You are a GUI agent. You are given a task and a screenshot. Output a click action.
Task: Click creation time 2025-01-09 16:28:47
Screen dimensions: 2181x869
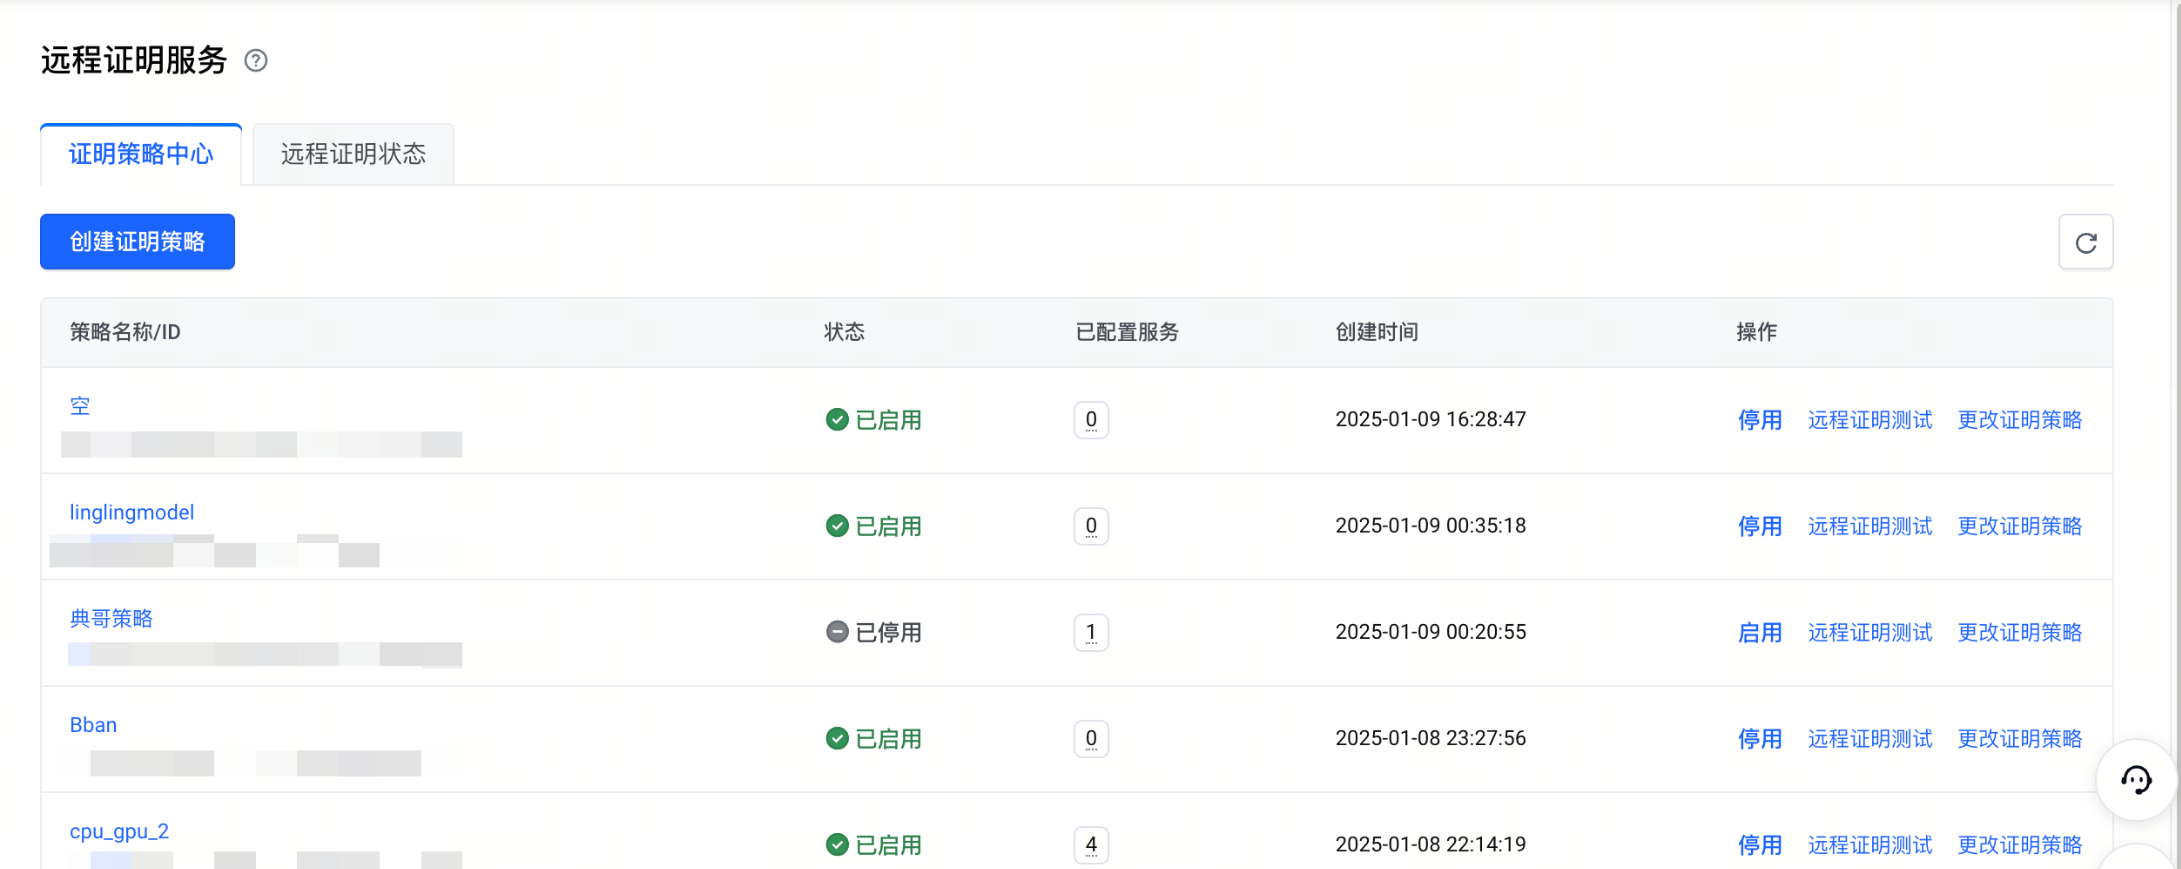coord(1431,419)
